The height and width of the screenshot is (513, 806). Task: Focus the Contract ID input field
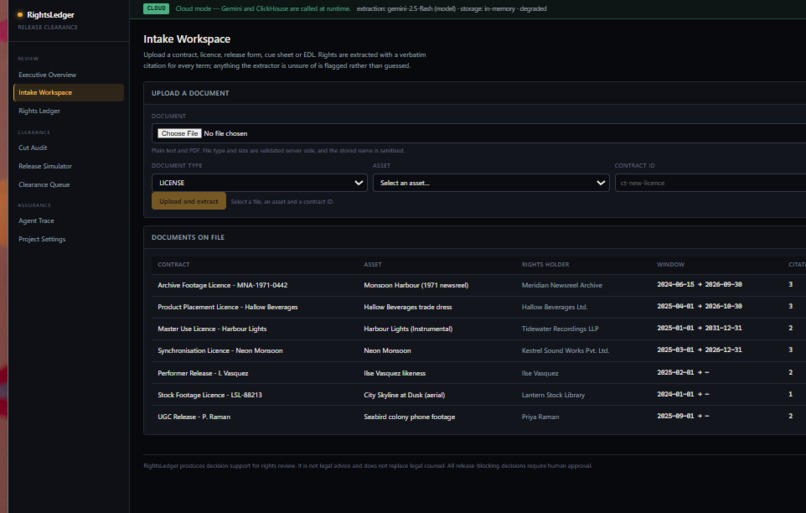click(710, 182)
